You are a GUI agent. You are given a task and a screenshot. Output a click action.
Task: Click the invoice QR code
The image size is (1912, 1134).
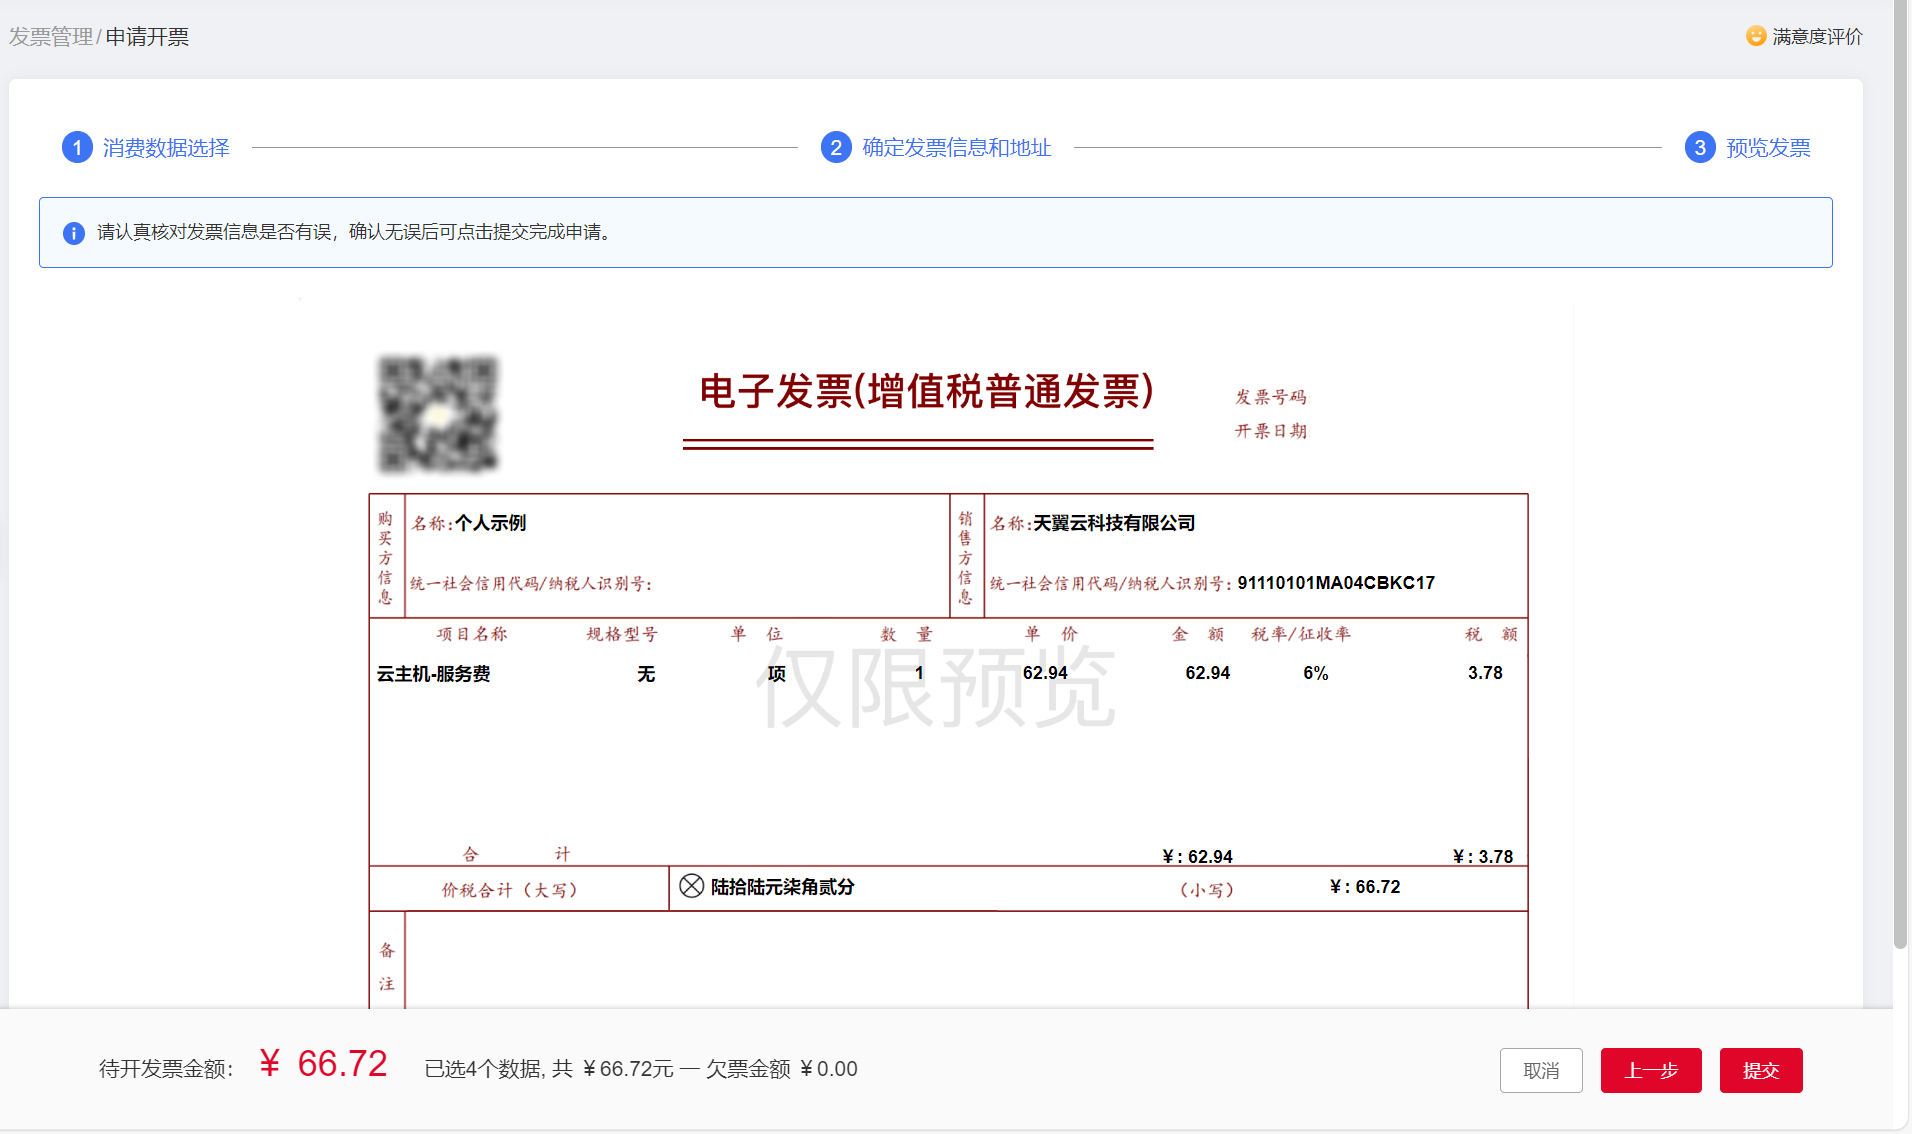coord(438,414)
